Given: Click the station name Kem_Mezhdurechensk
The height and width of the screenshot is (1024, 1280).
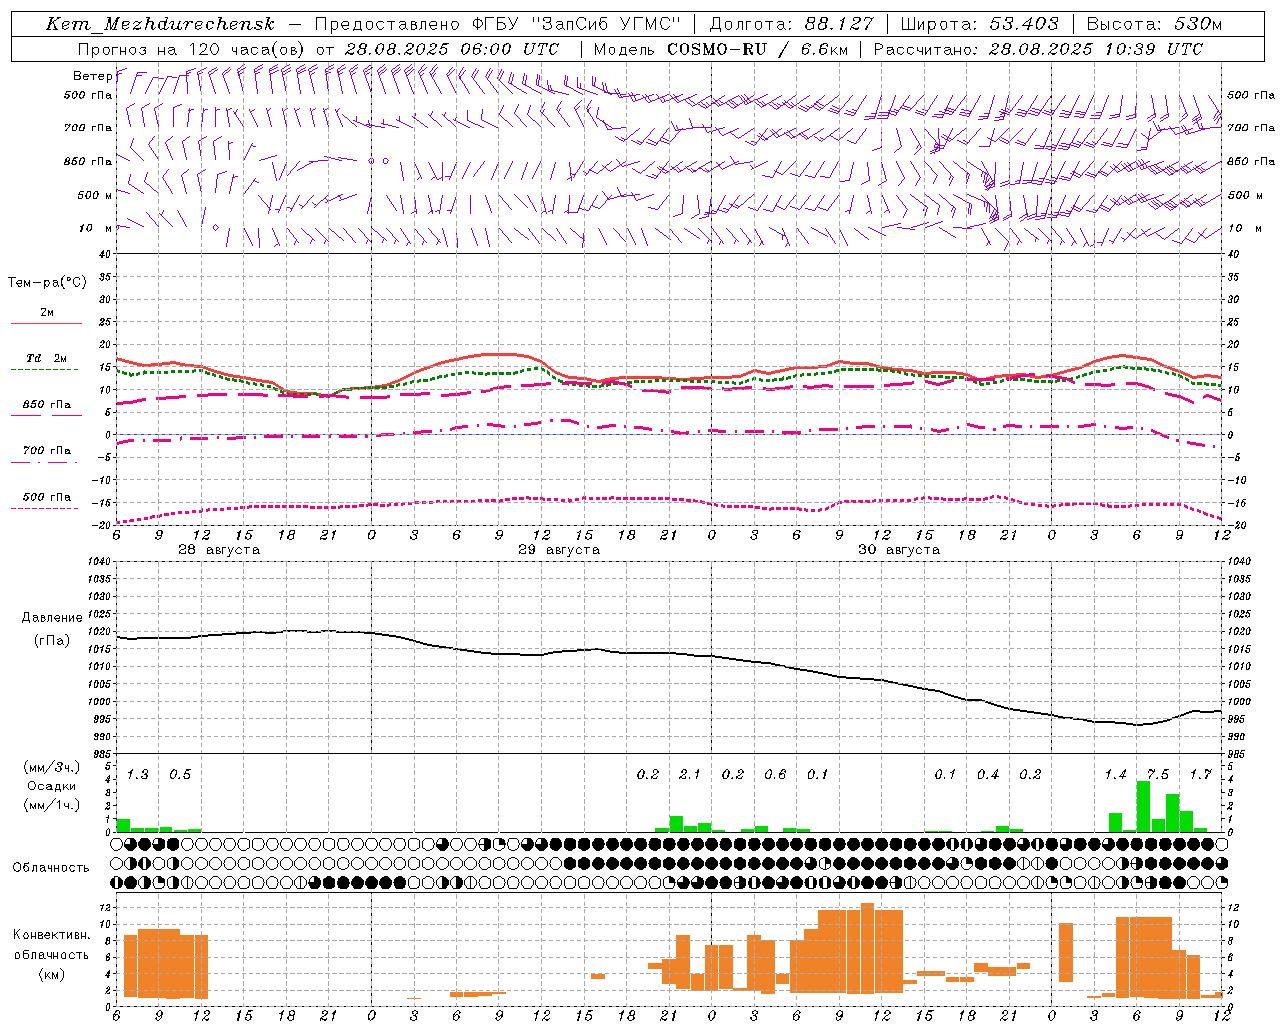Looking at the screenshot, I should tap(160, 24).
